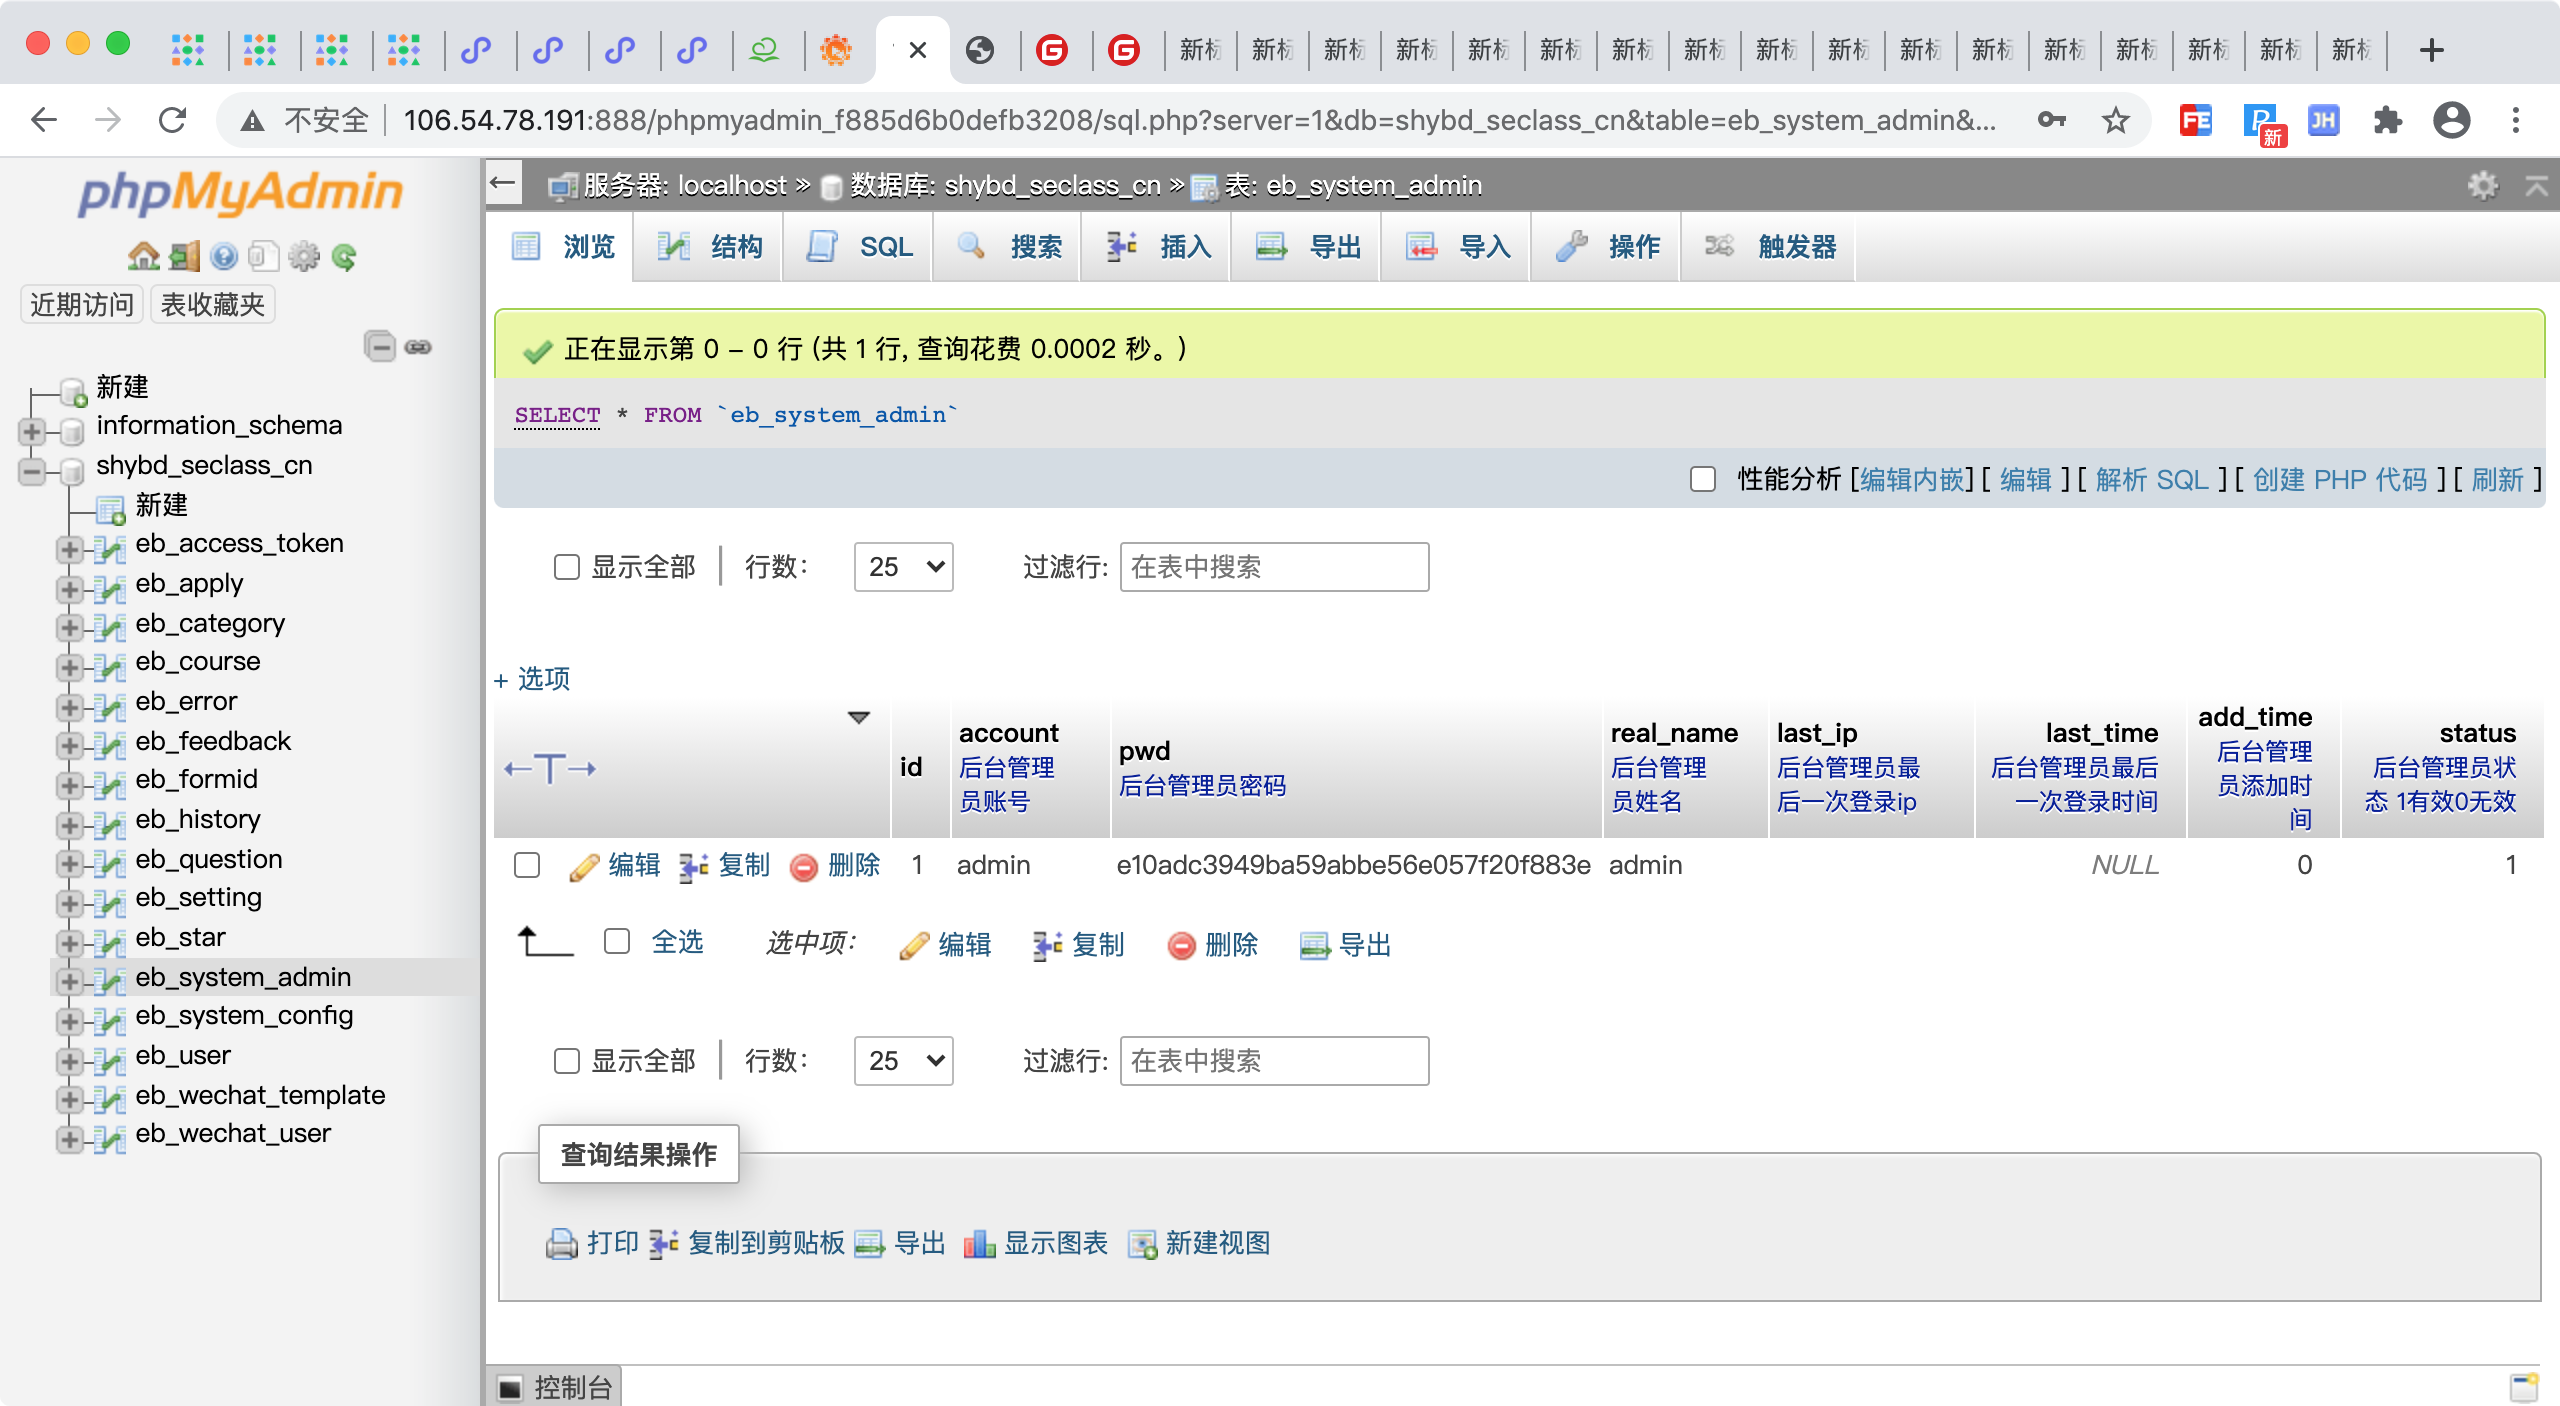Image resolution: width=2560 pixels, height=1406 pixels.
Task: Enable the 性能分析 checkbox
Action: pyautogui.click(x=1703, y=479)
